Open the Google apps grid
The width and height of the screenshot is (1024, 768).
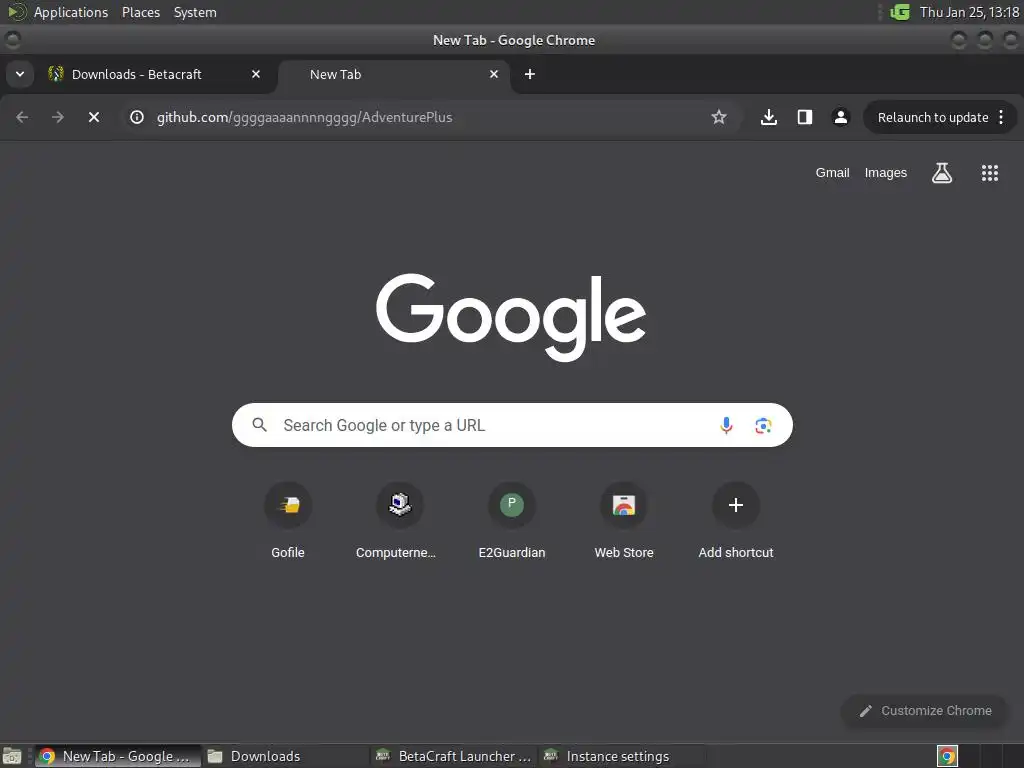(x=989, y=173)
